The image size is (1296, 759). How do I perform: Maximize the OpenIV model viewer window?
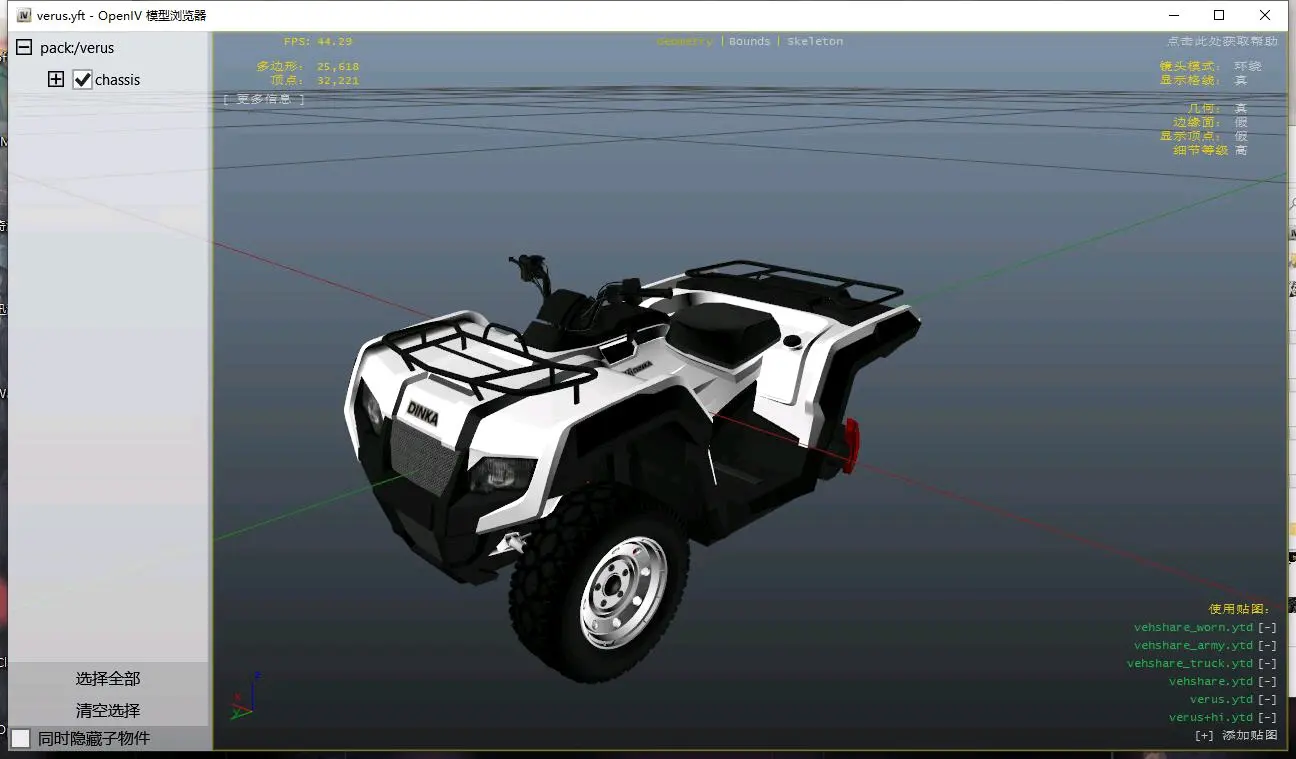(x=1219, y=15)
